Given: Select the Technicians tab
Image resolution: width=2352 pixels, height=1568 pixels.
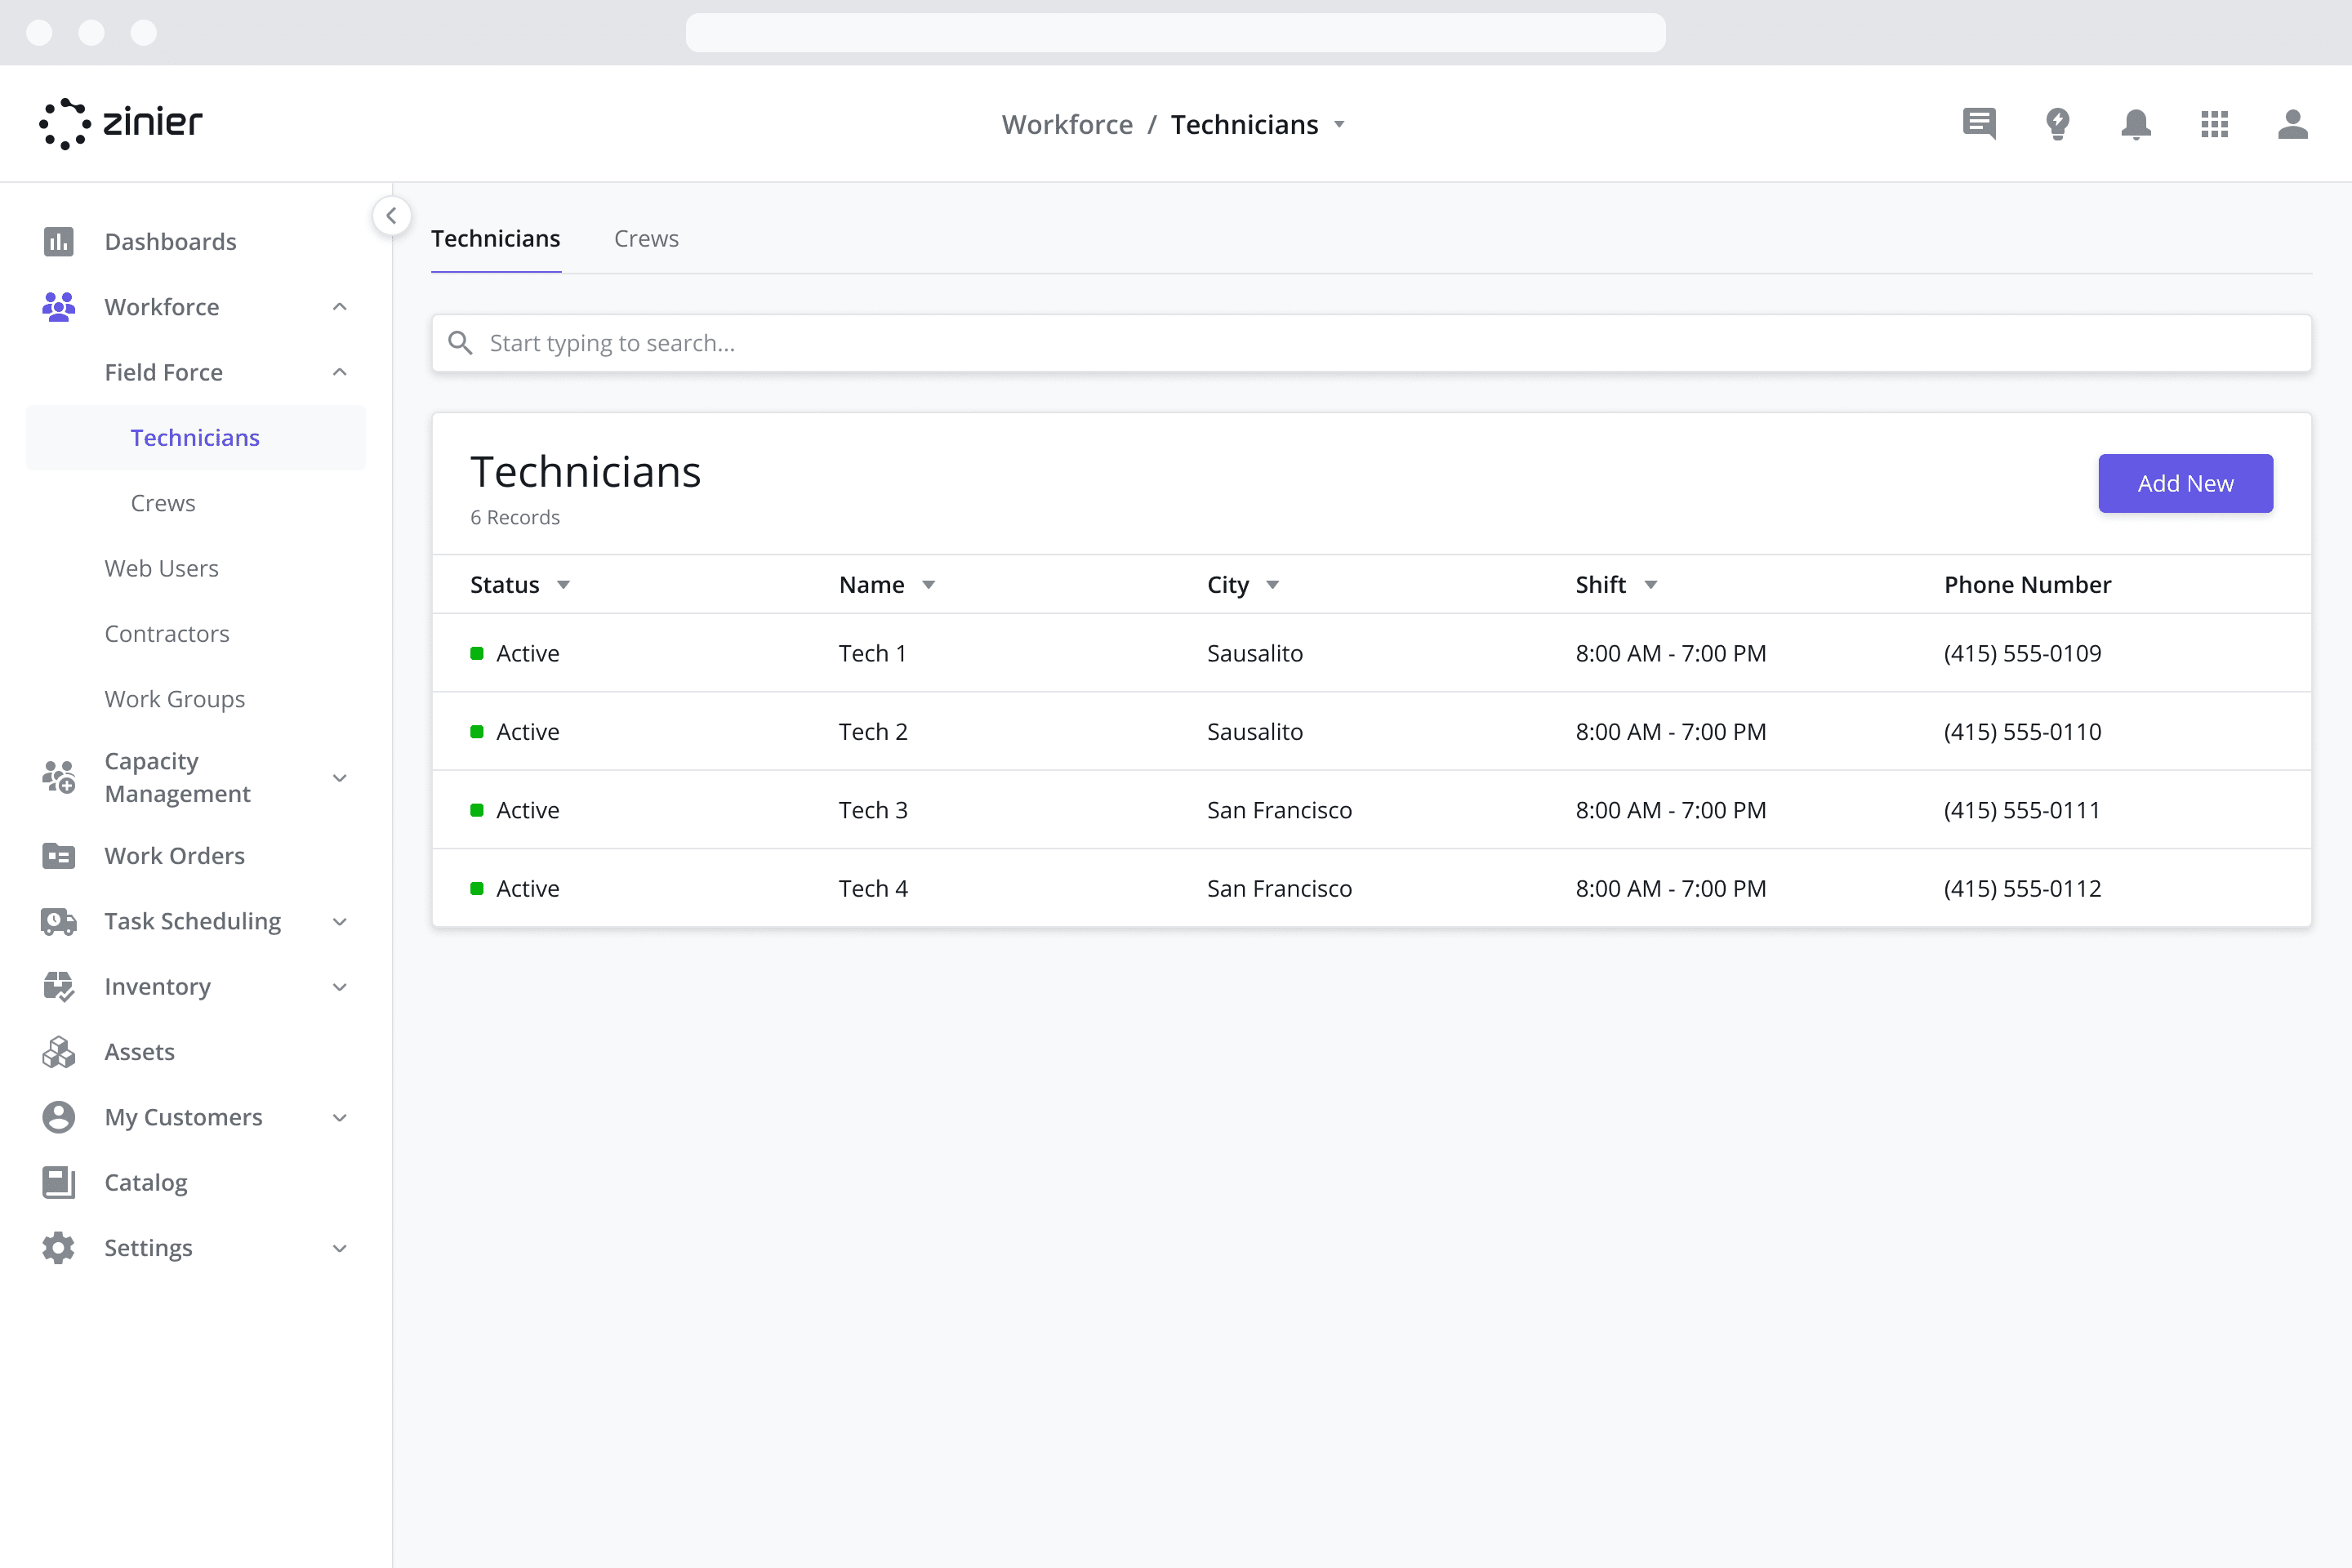Looking at the screenshot, I should click(496, 239).
